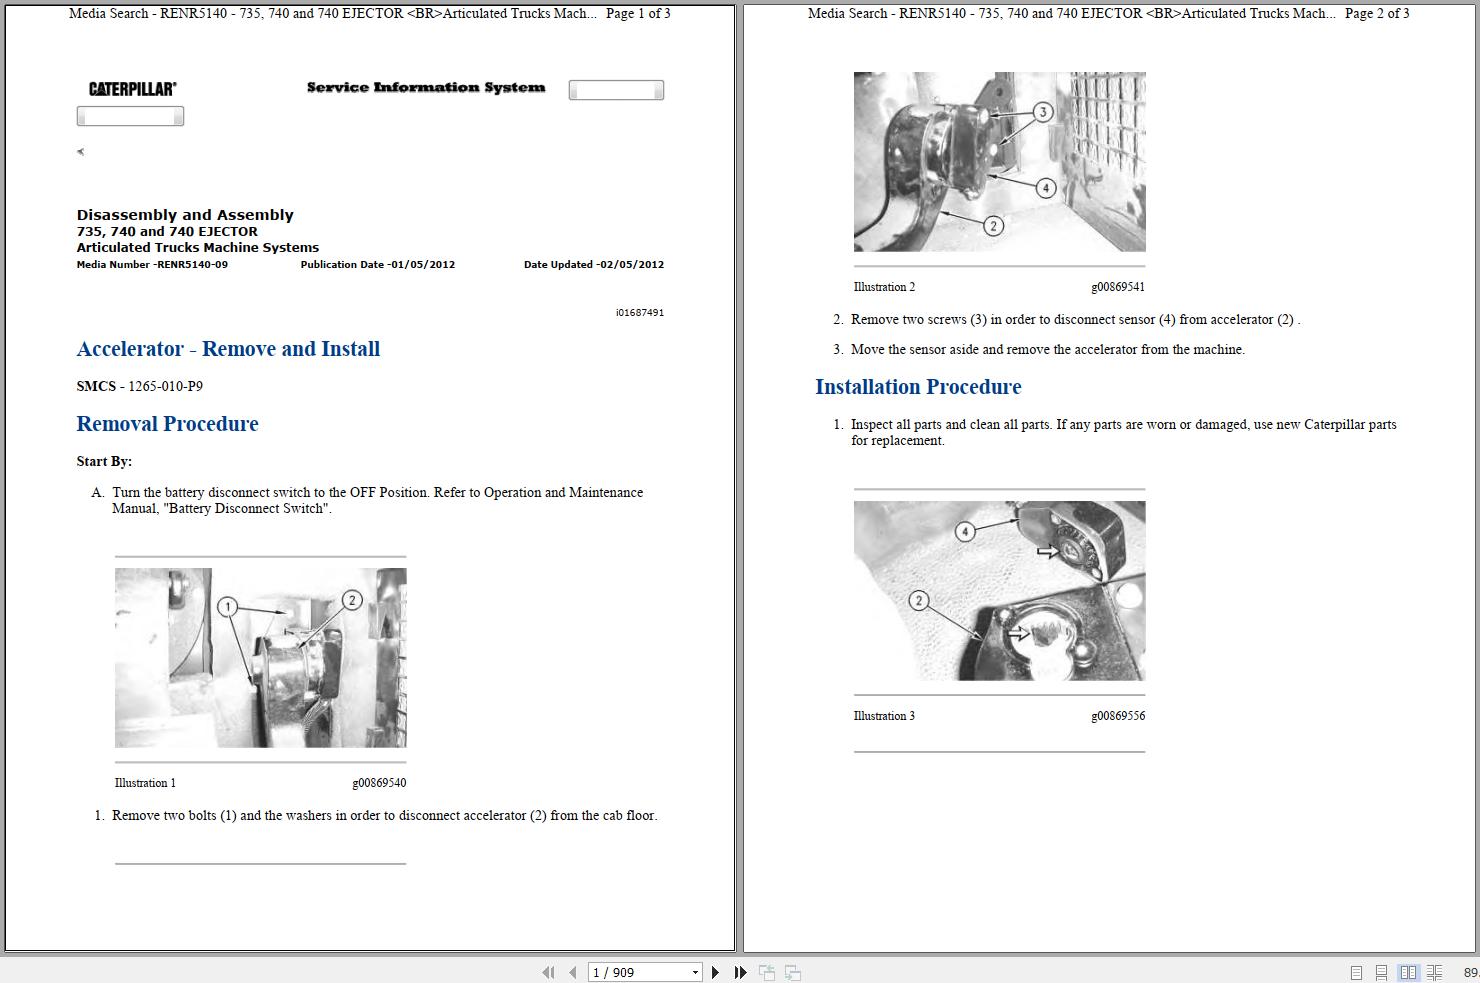
Task: Enable scrolling single page layout
Action: click(x=1381, y=972)
